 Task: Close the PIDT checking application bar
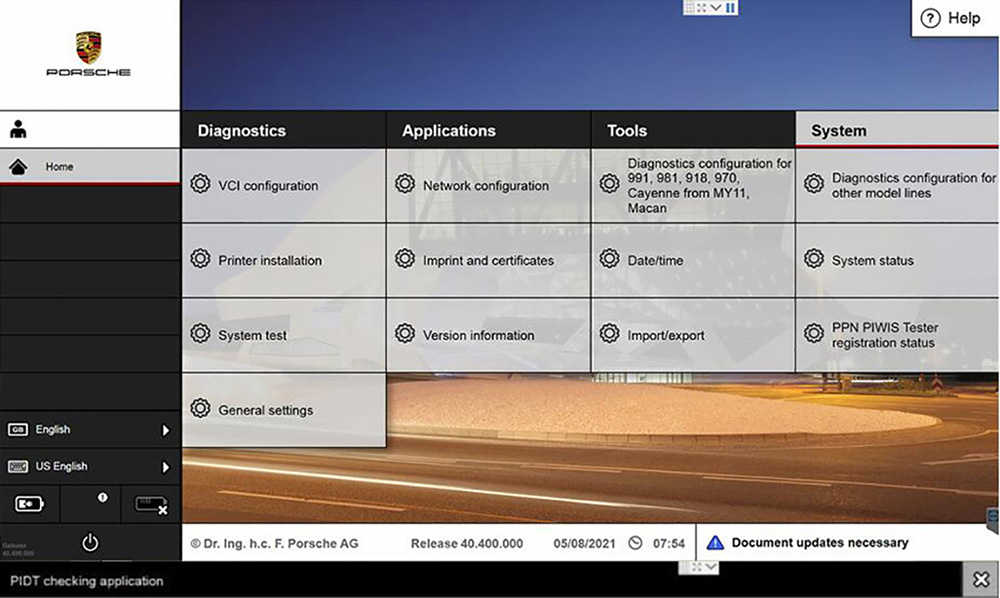pos(981,580)
